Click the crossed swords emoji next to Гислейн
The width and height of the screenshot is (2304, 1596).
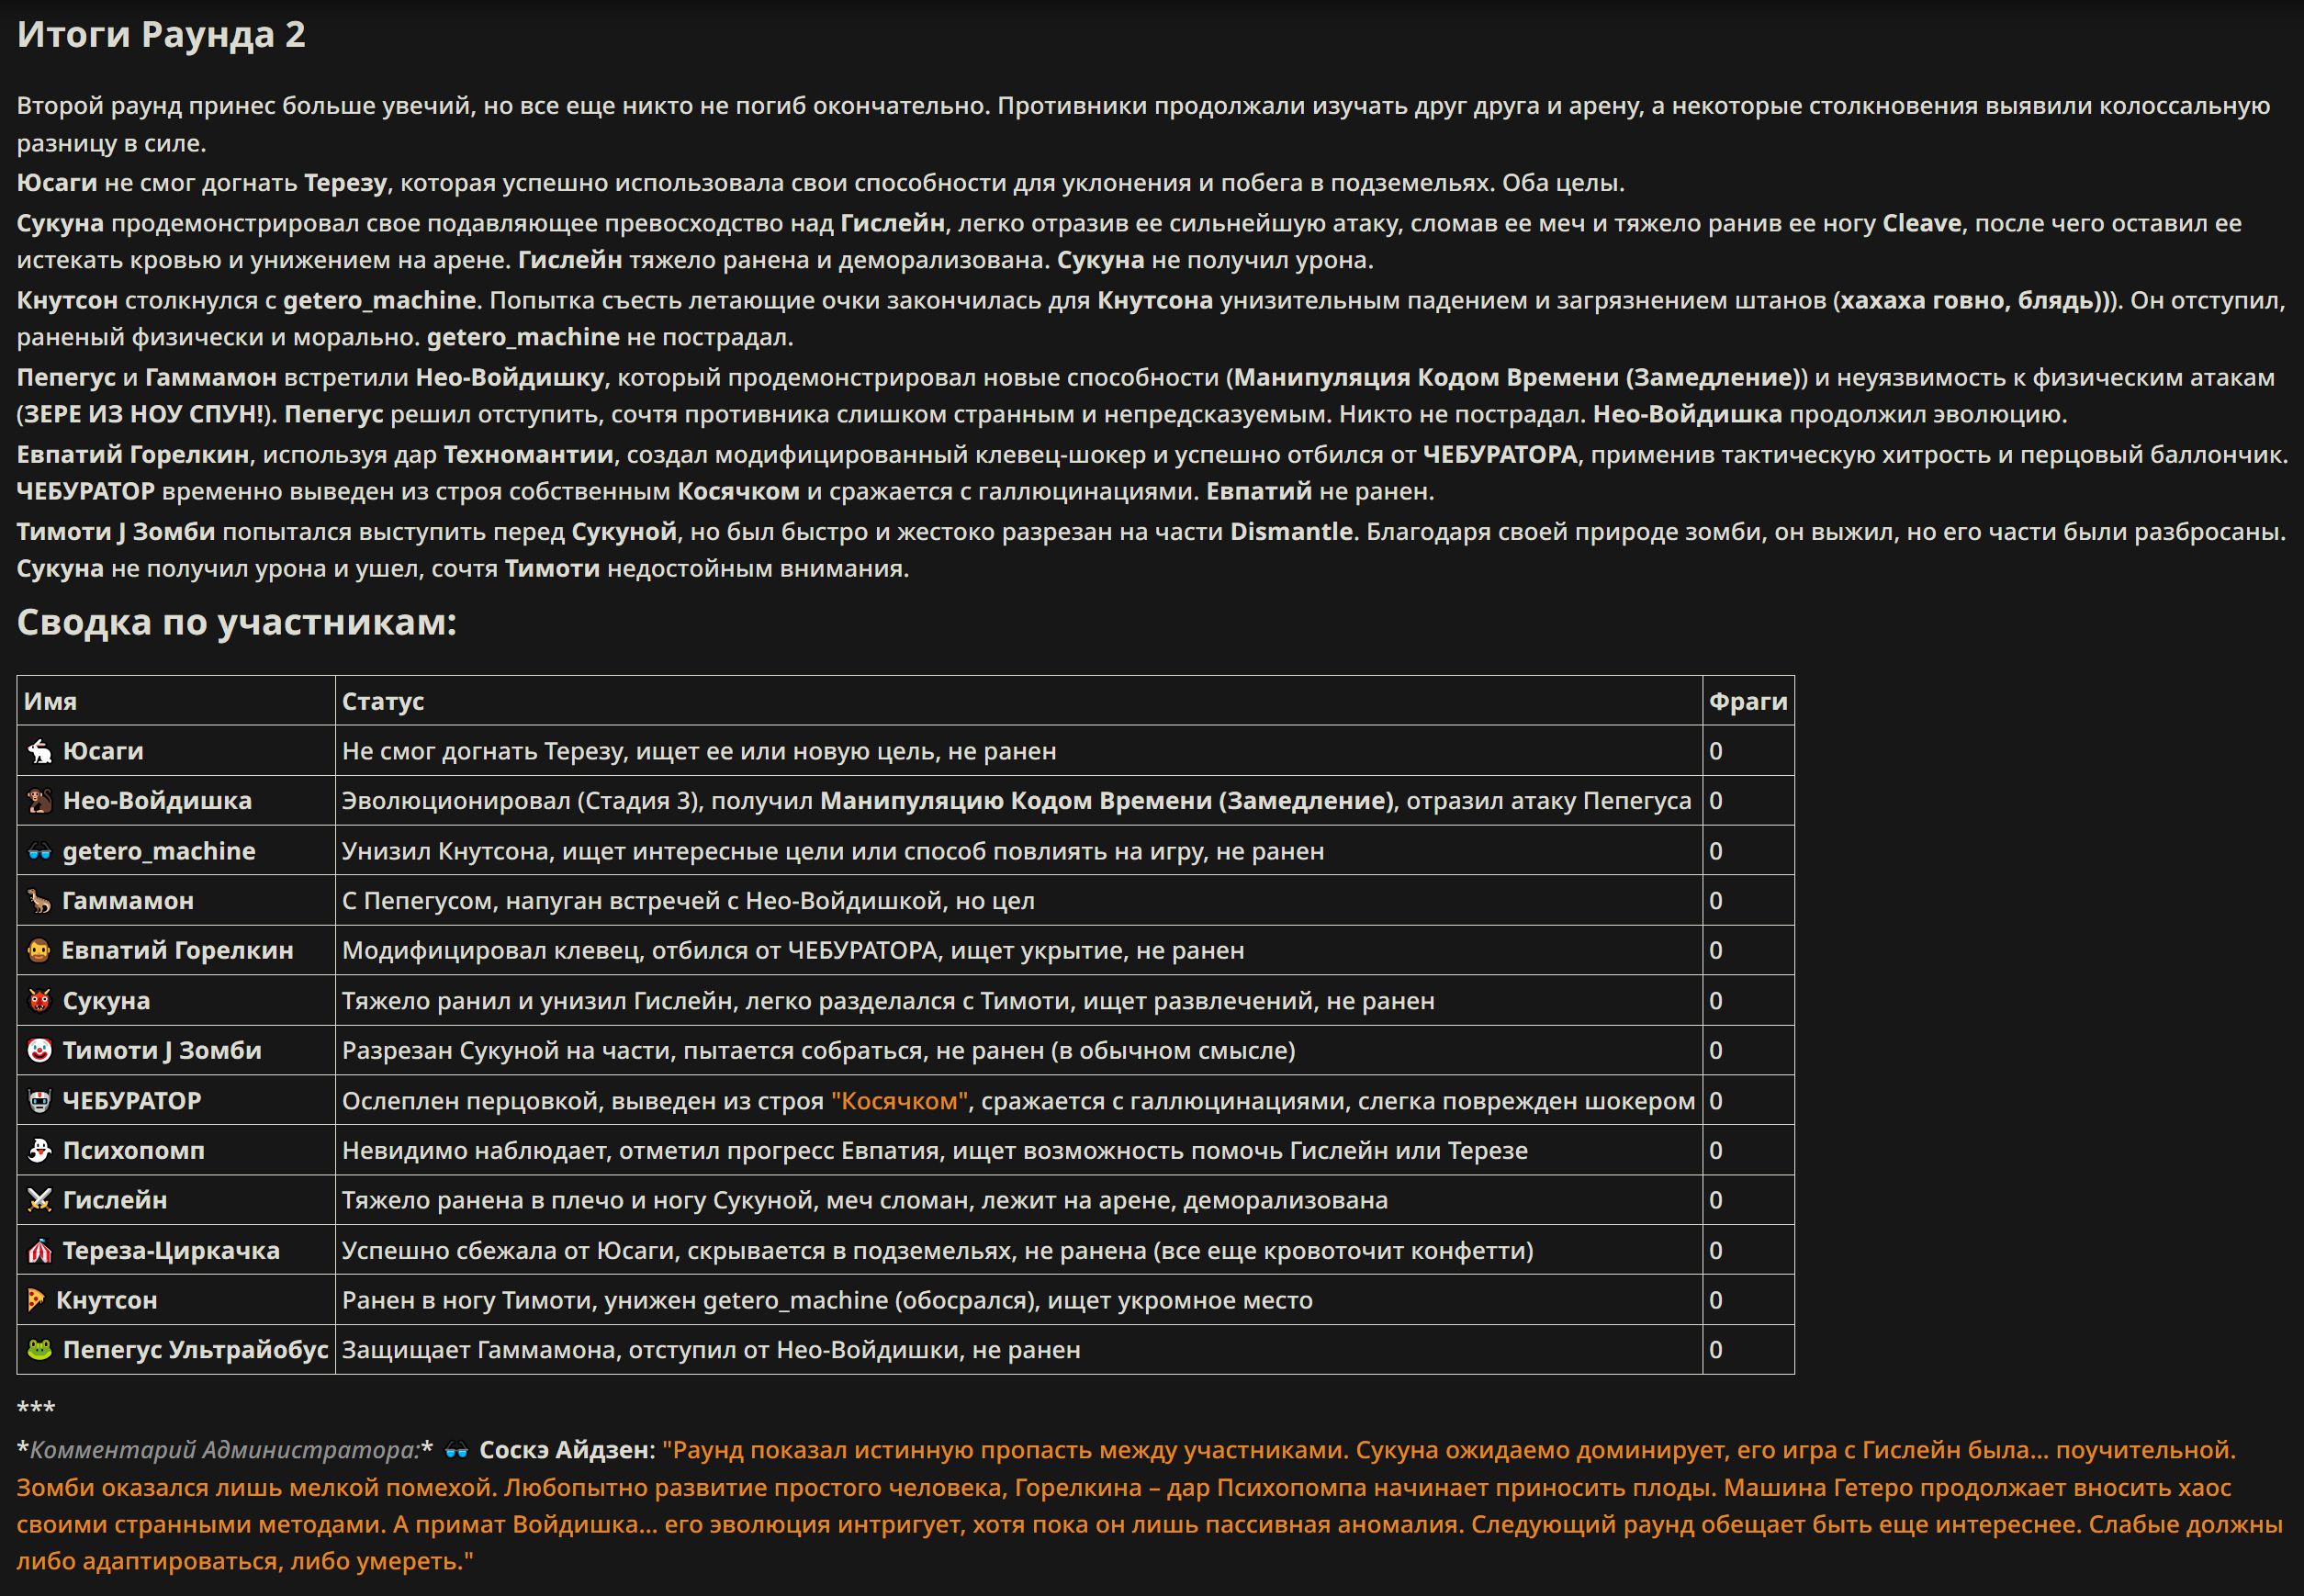[40, 1200]
